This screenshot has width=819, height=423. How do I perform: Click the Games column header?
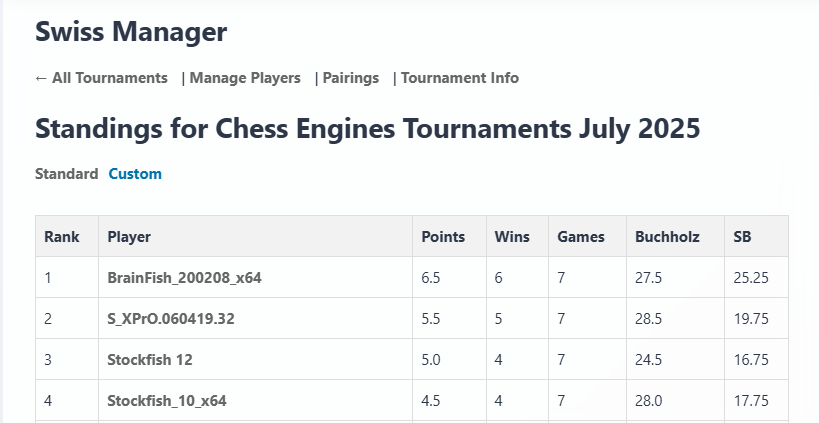point(581,237)
